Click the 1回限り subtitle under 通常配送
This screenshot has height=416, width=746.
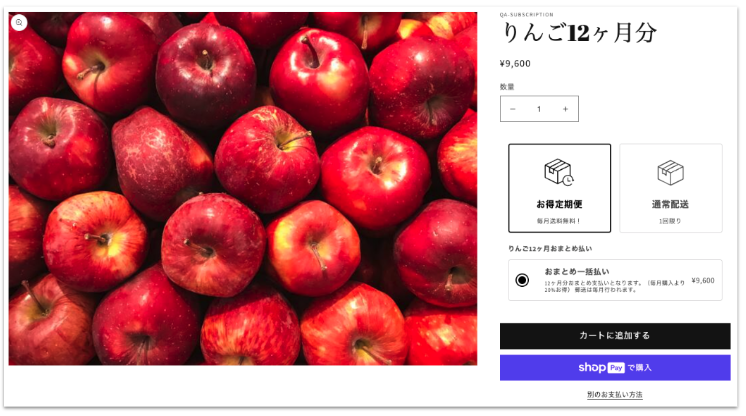click(670, 221)
